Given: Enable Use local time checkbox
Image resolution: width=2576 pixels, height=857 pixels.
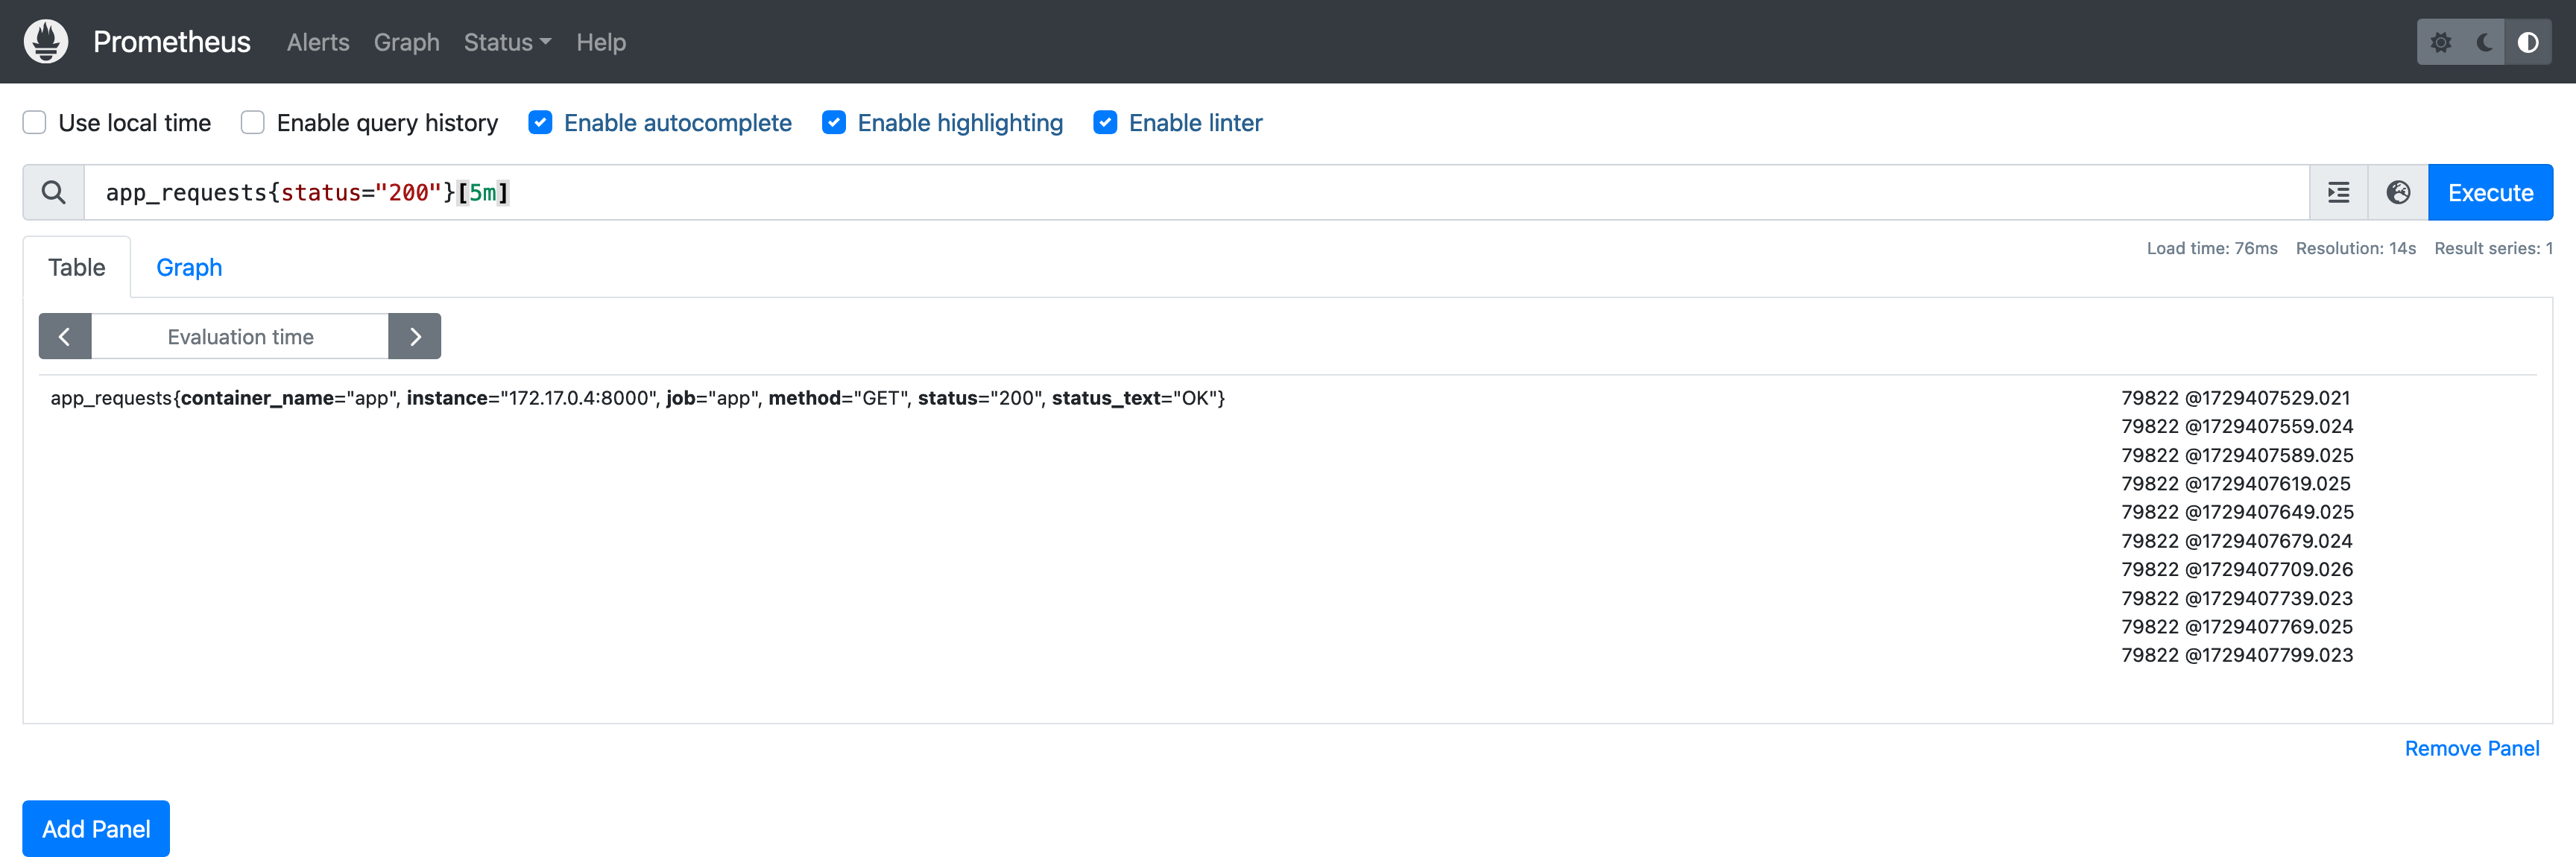Looking at the screenshot, I should (x=35, y=123).
